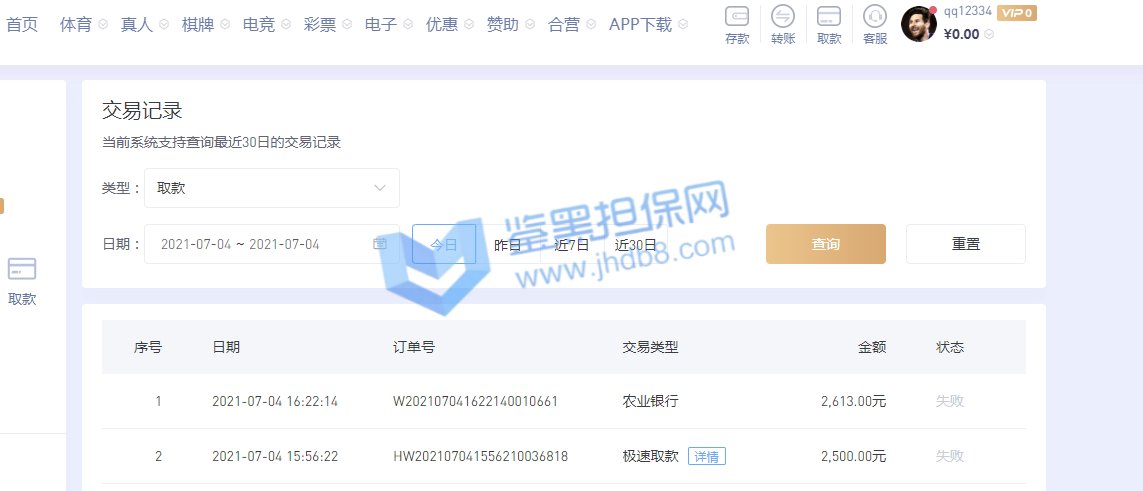The width and height of the screenshot is (1143, 491).
Task: Click the left sidebar 取款 card icon
Action: coord(22,269)
